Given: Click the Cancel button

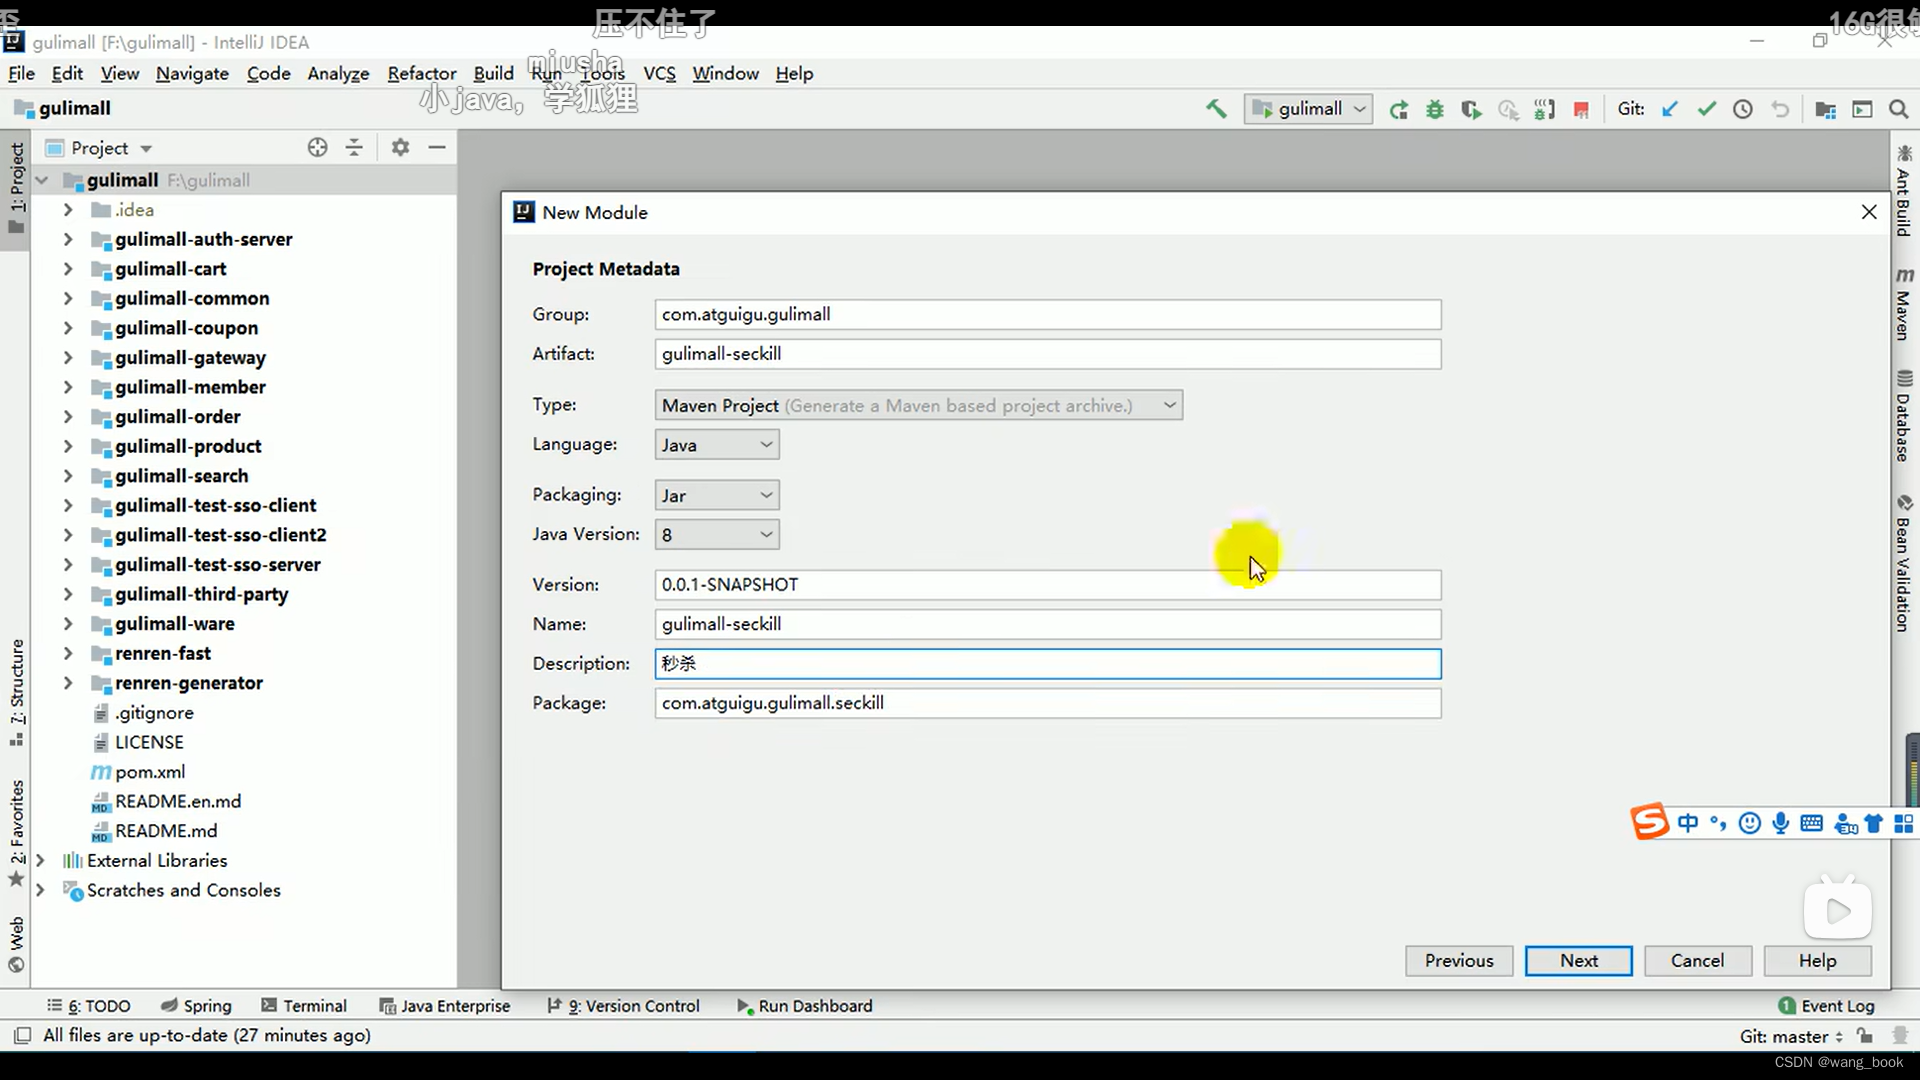Looking at the screenshot, I should [x=1697, y=960].
